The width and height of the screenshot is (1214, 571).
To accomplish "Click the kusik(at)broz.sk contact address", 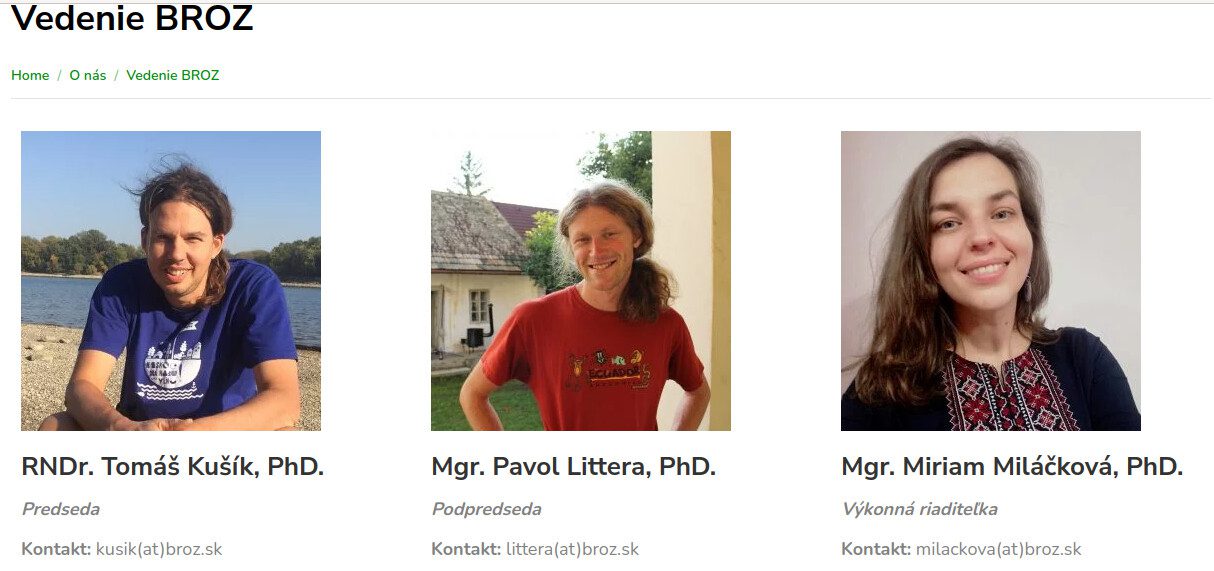I will [x=159, y=549].
